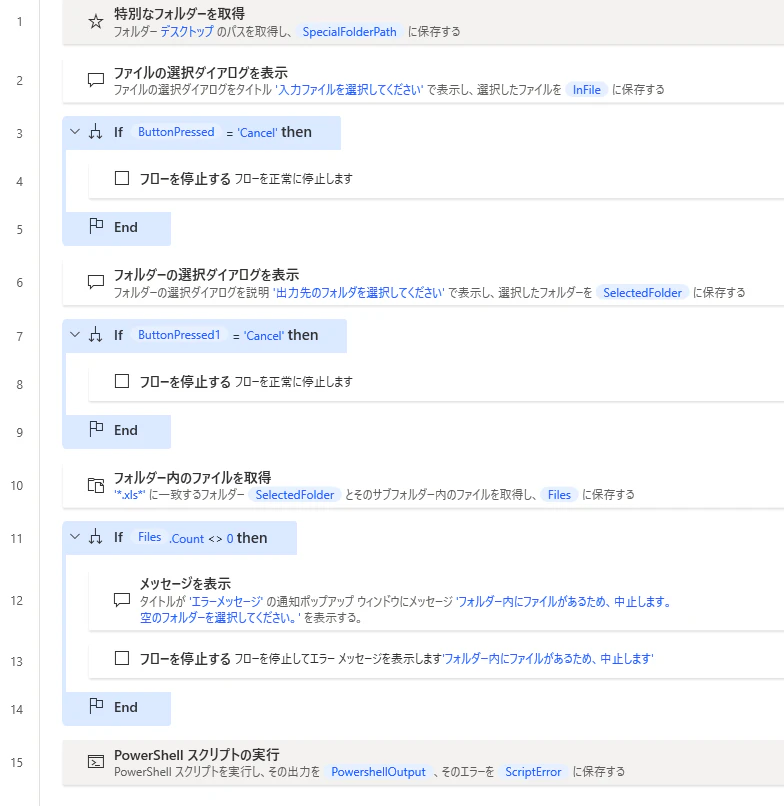Click the folder files icon of フォルダー内のファイルを取得

[96, 485]
